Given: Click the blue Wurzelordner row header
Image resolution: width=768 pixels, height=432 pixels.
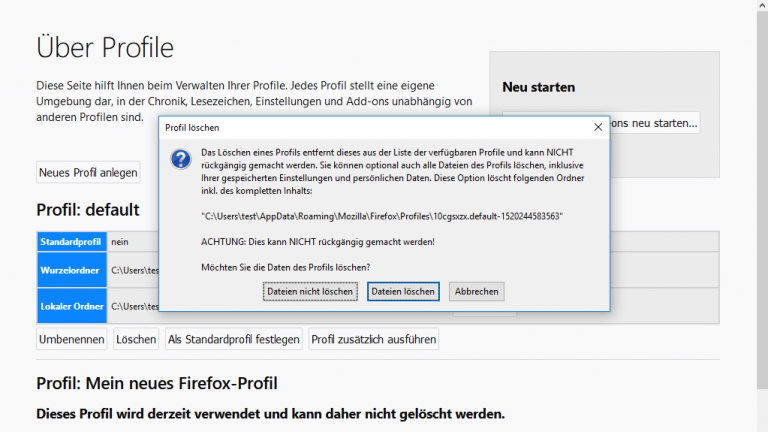Looking at the screenshot, I should [71, 270].
